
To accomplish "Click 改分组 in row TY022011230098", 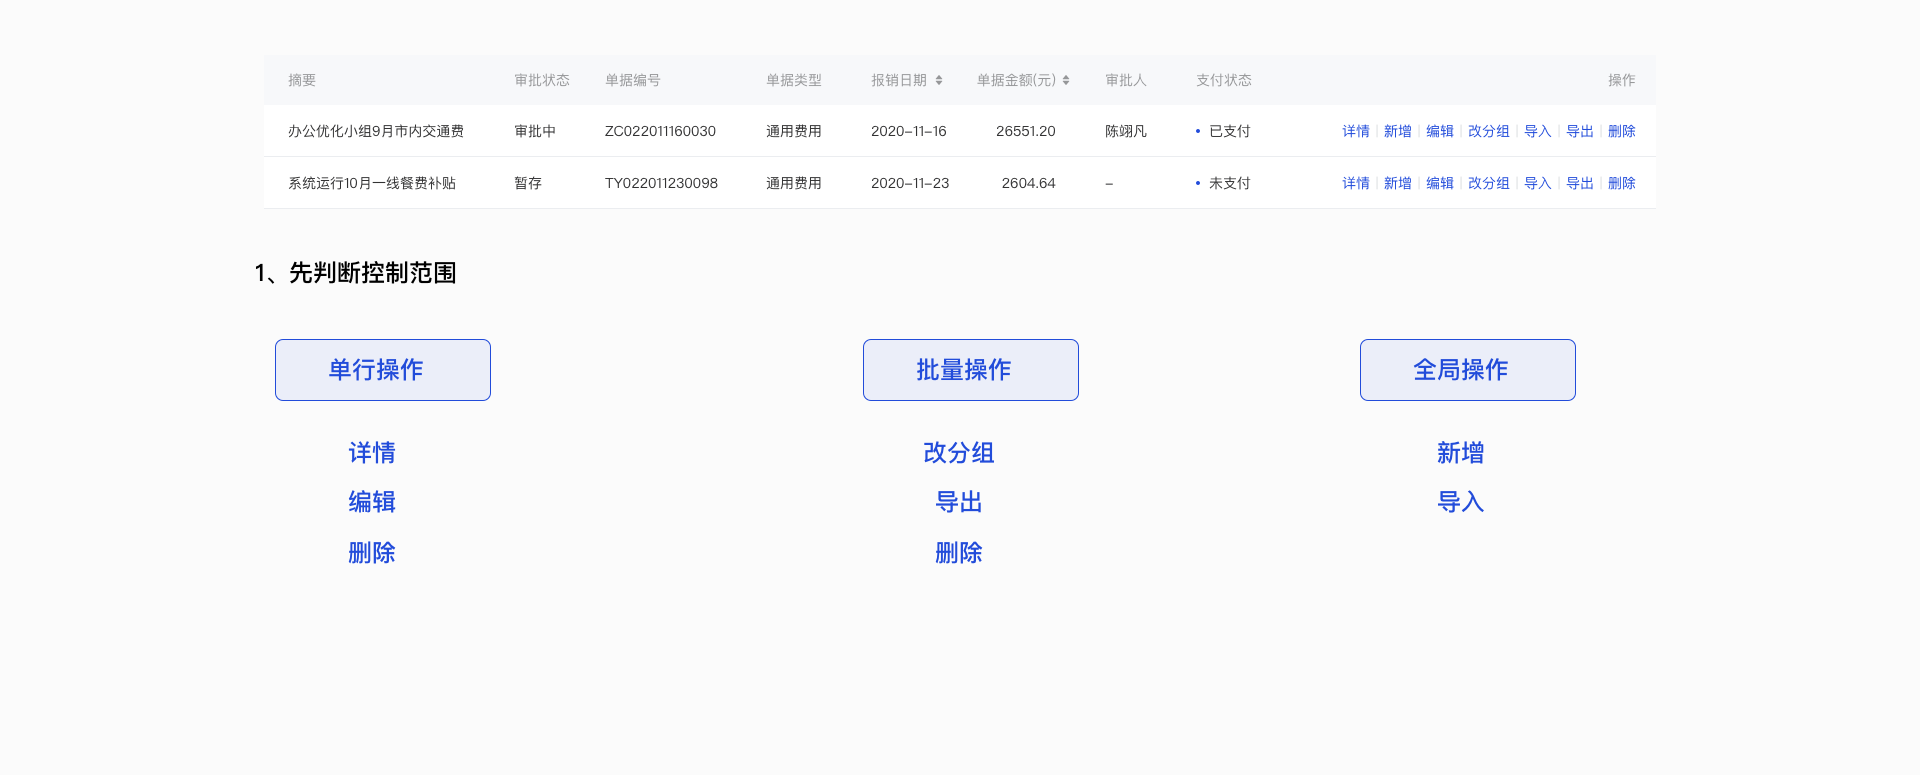I will tap(1489, 183).
